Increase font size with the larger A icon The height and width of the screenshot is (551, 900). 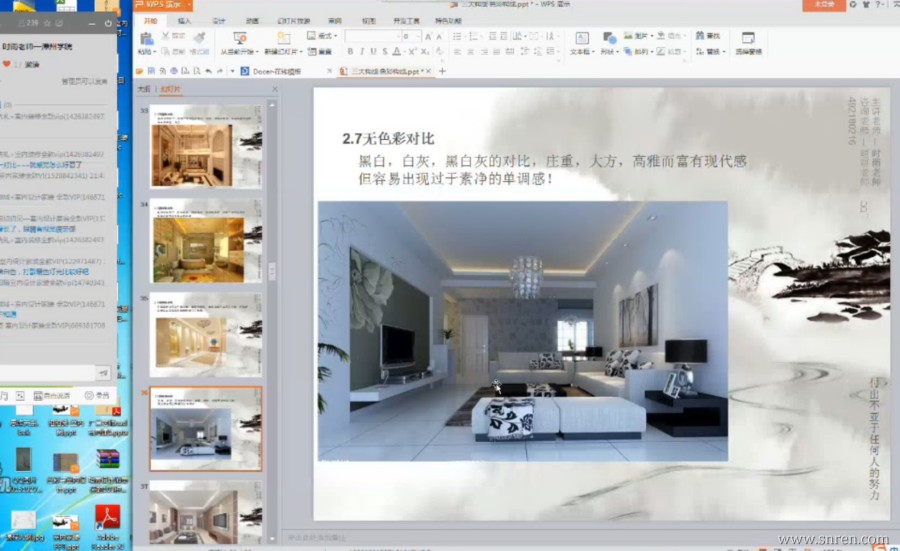[428, 36]
